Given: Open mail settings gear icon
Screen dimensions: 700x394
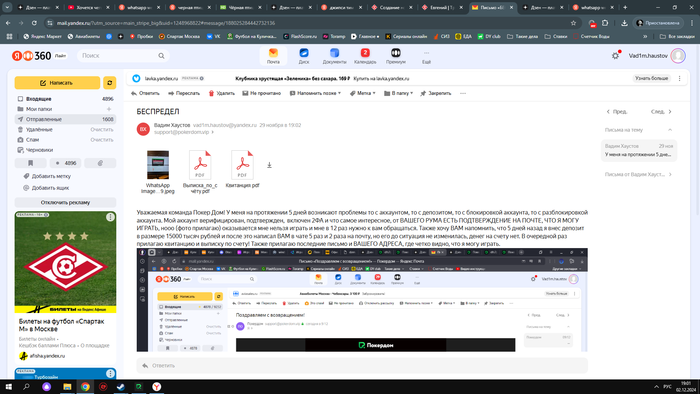Looking at the screenshot, I should 615,56.
